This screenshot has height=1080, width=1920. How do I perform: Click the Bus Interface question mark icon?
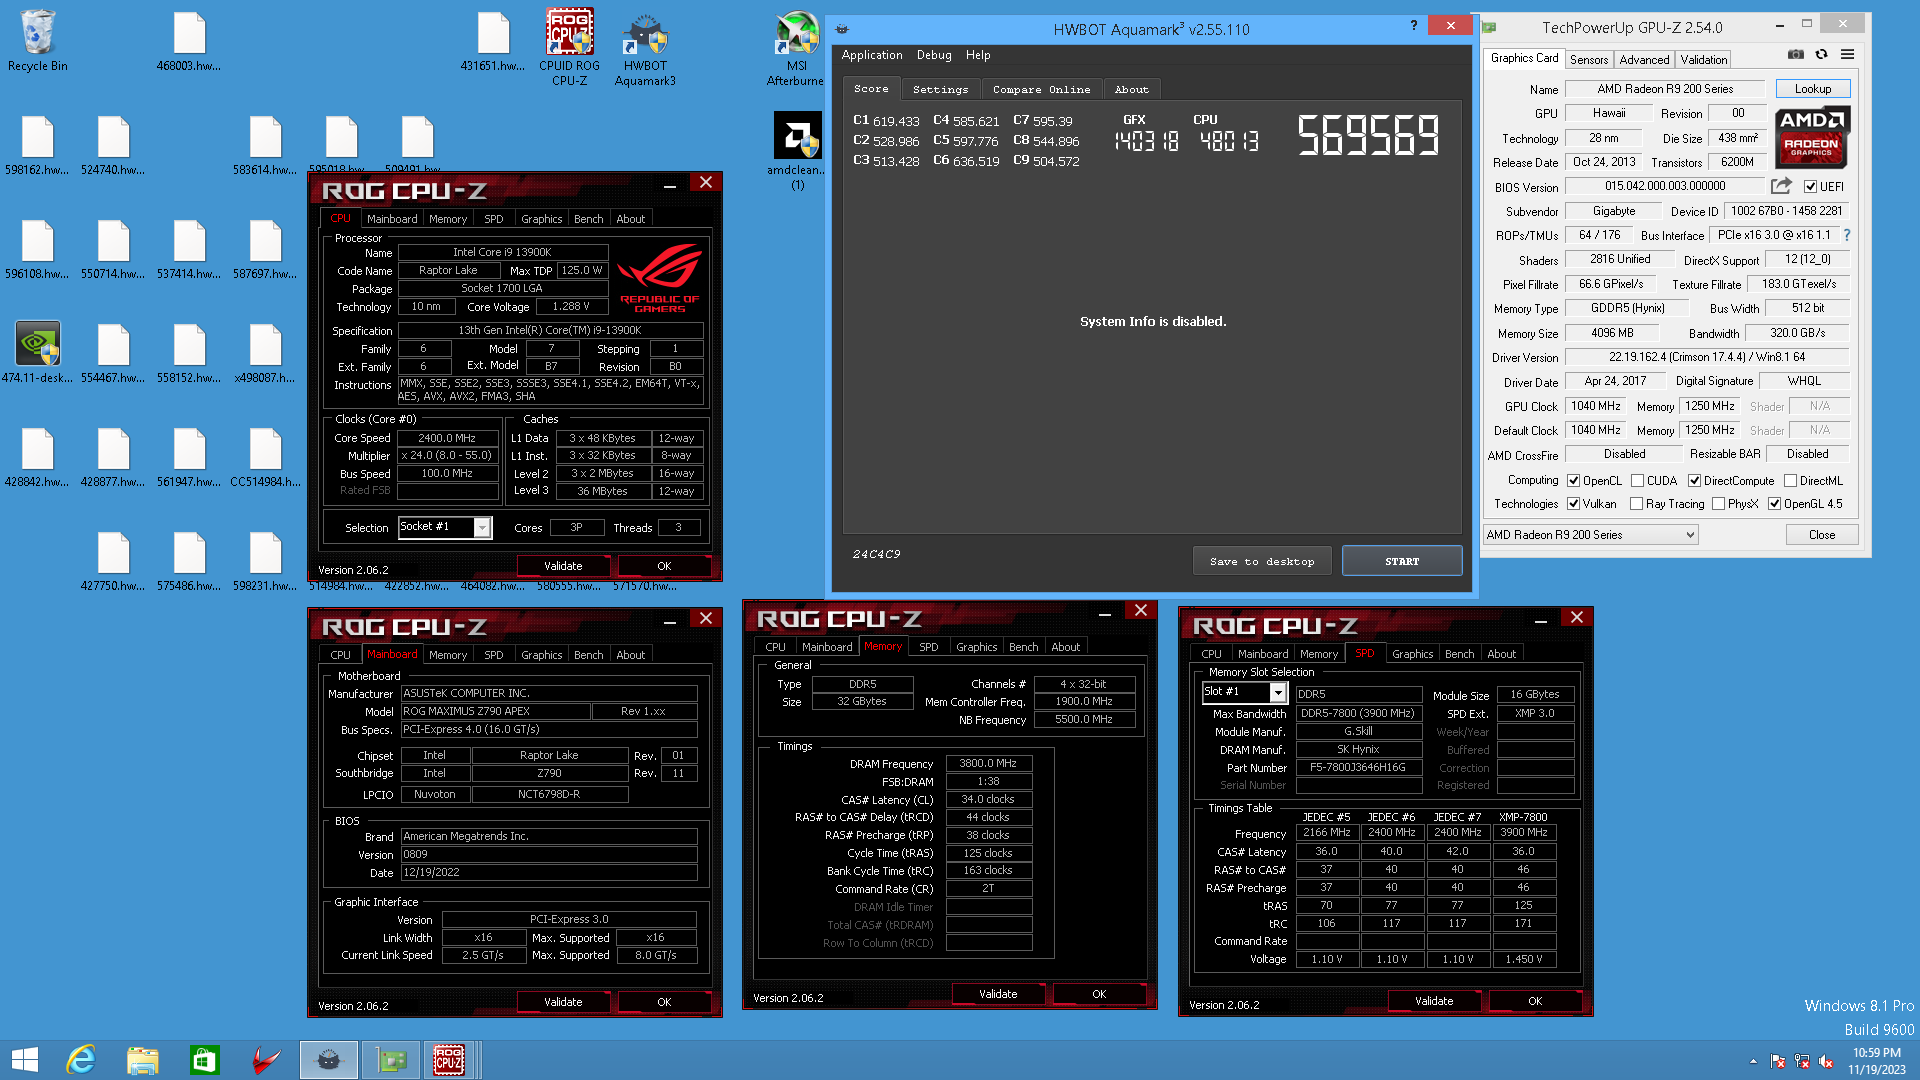(x=1847, y=235)
